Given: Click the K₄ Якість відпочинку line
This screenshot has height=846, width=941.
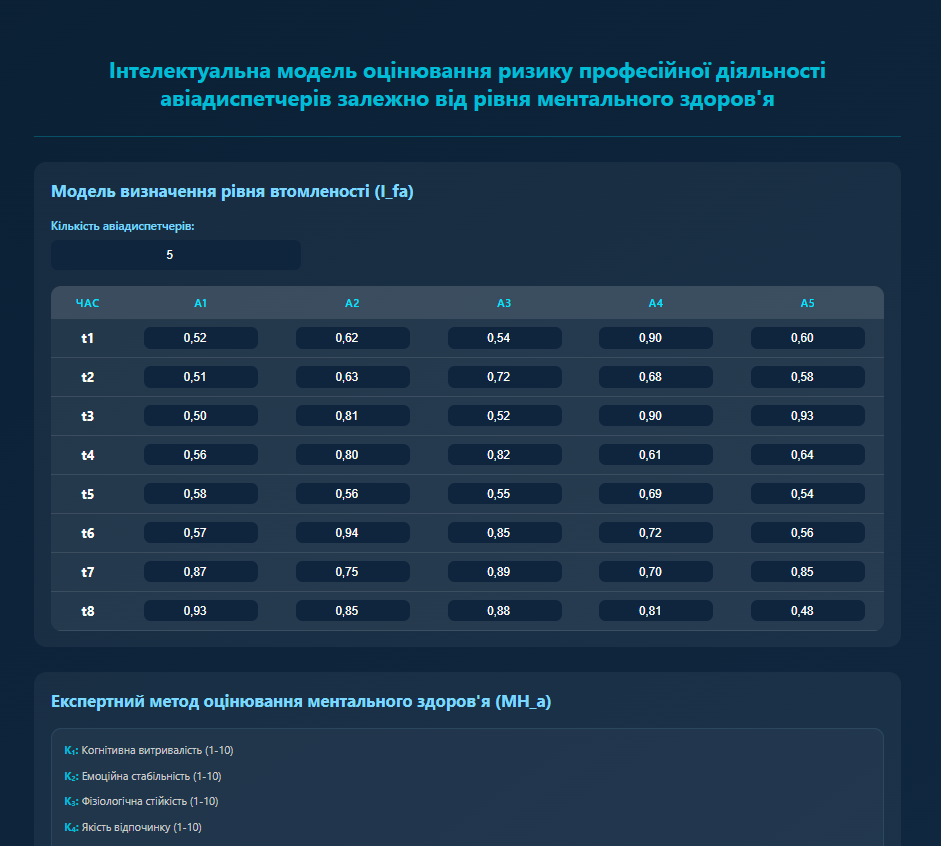Looking at the screenshot, I should pos(133,827).
